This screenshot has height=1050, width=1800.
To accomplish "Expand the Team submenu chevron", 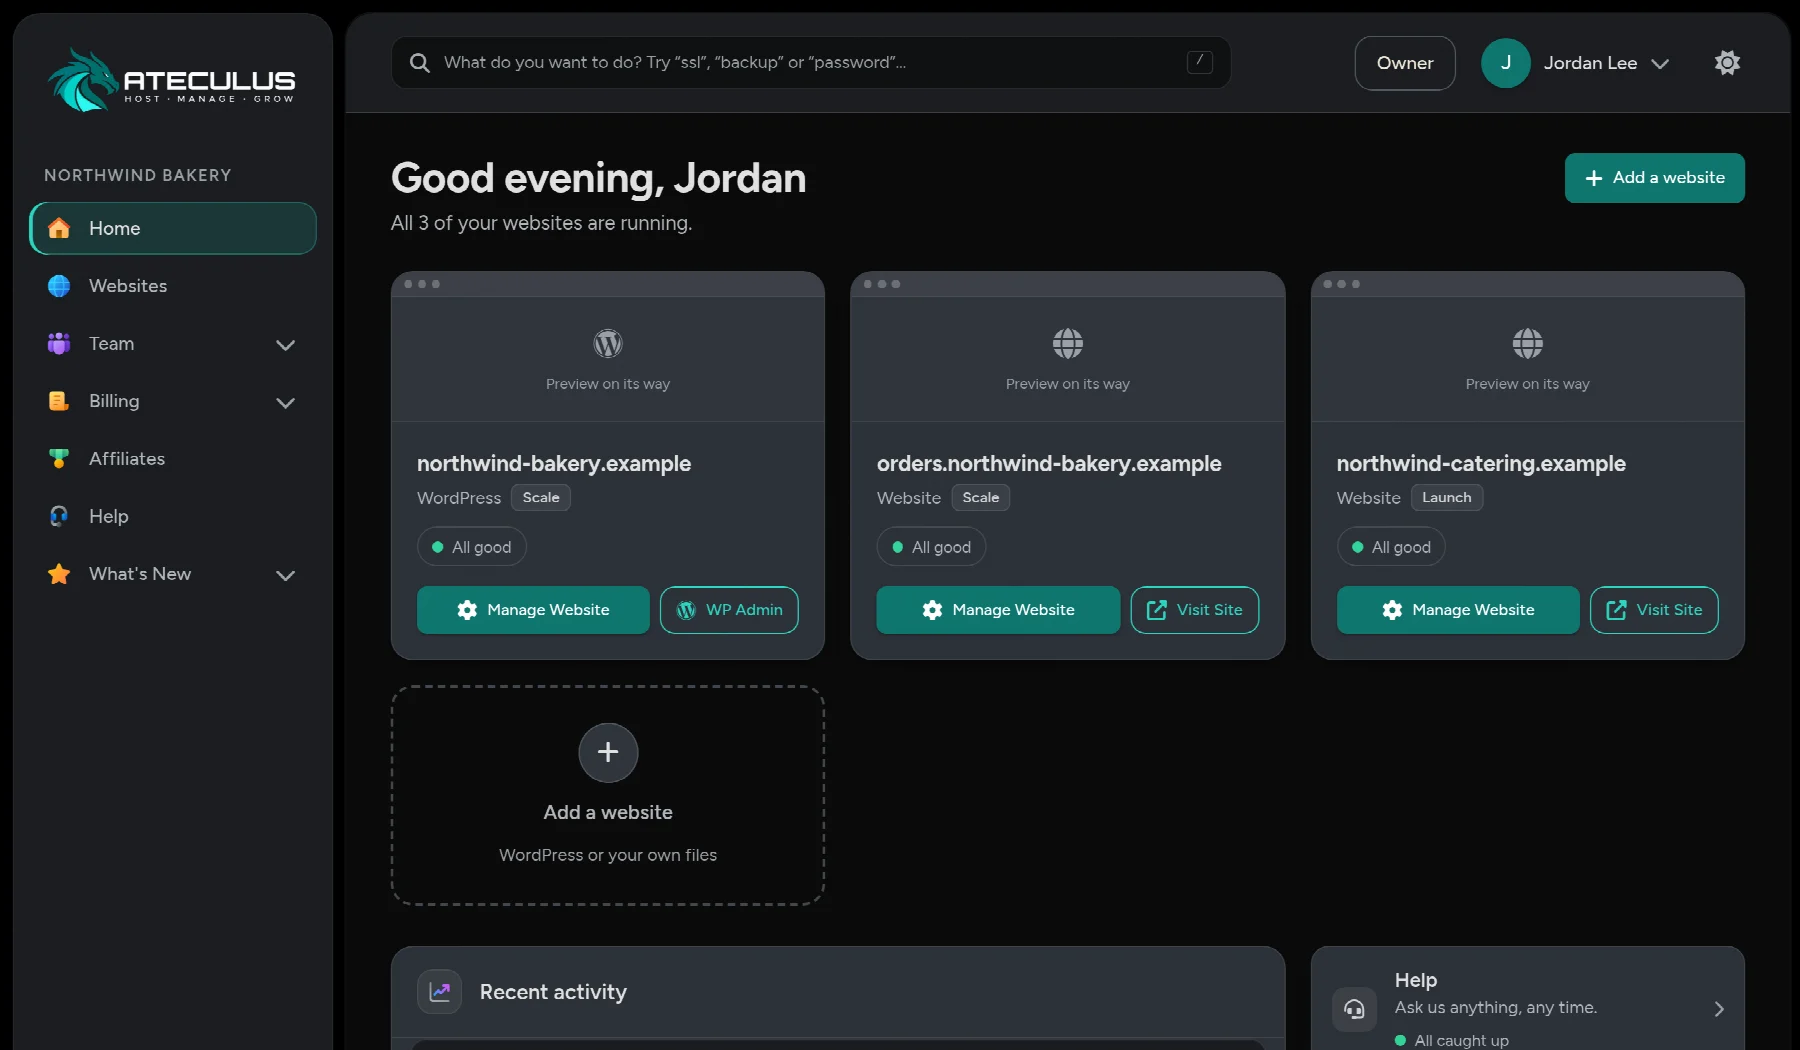I will pos(285,345).
